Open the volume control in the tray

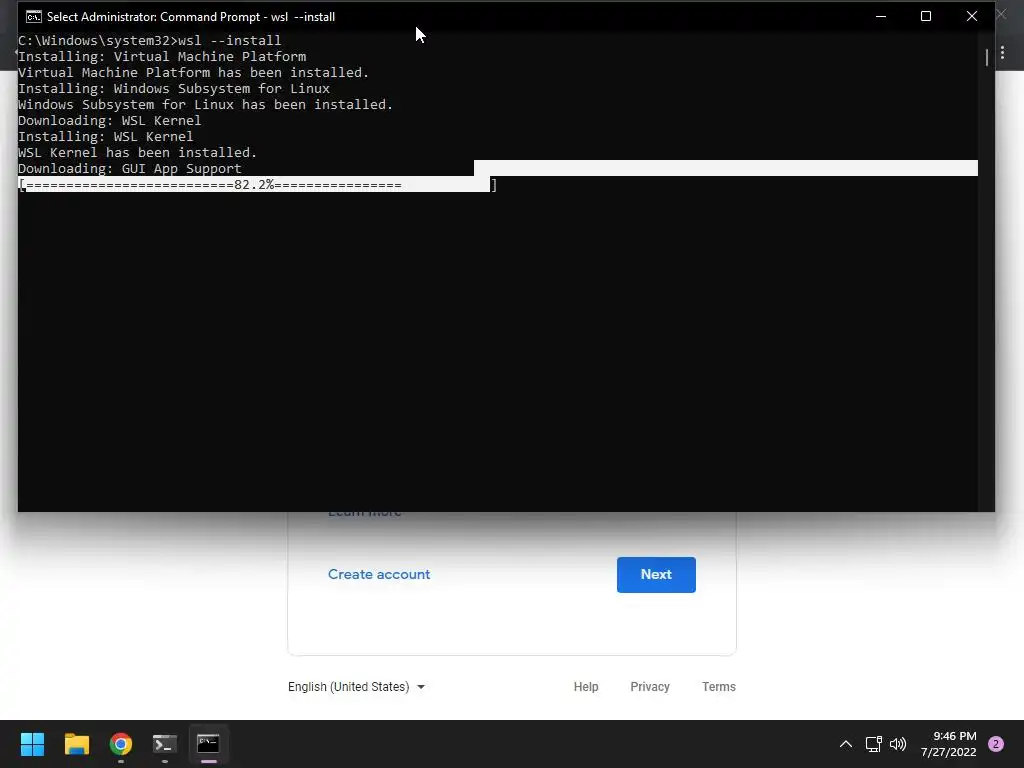(898, 744)
